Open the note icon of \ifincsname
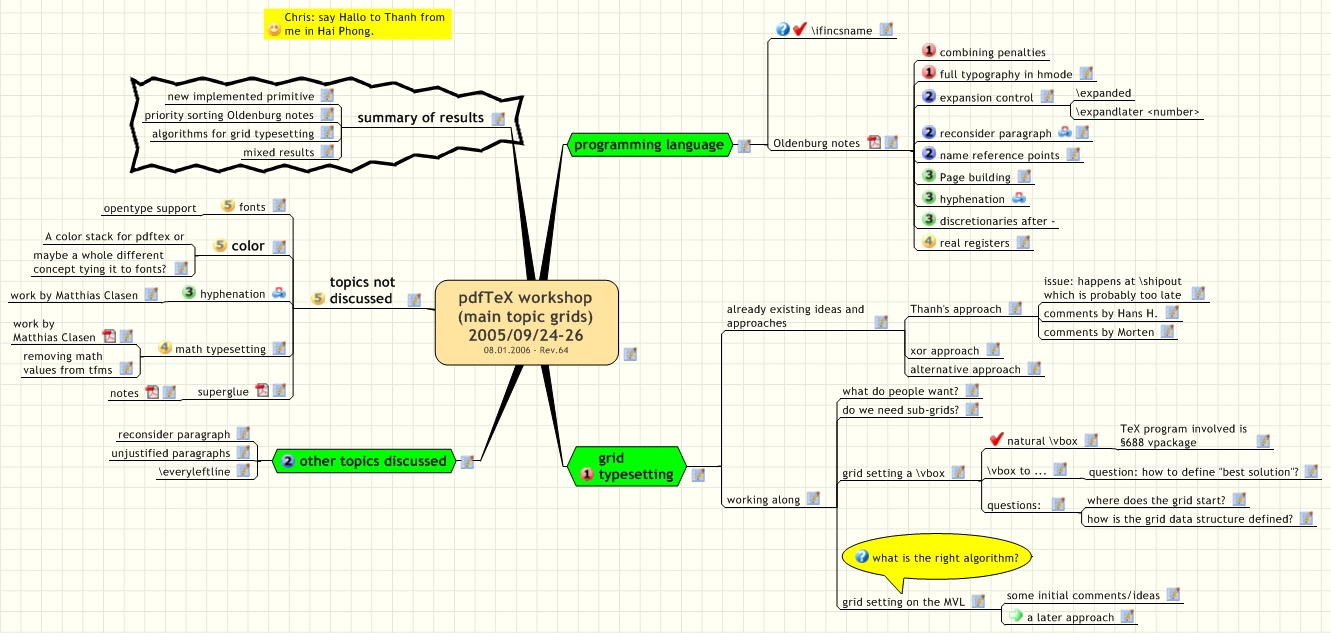This screenshot has width=1331, height=633. pyautogui.click(x=886, y=30)
